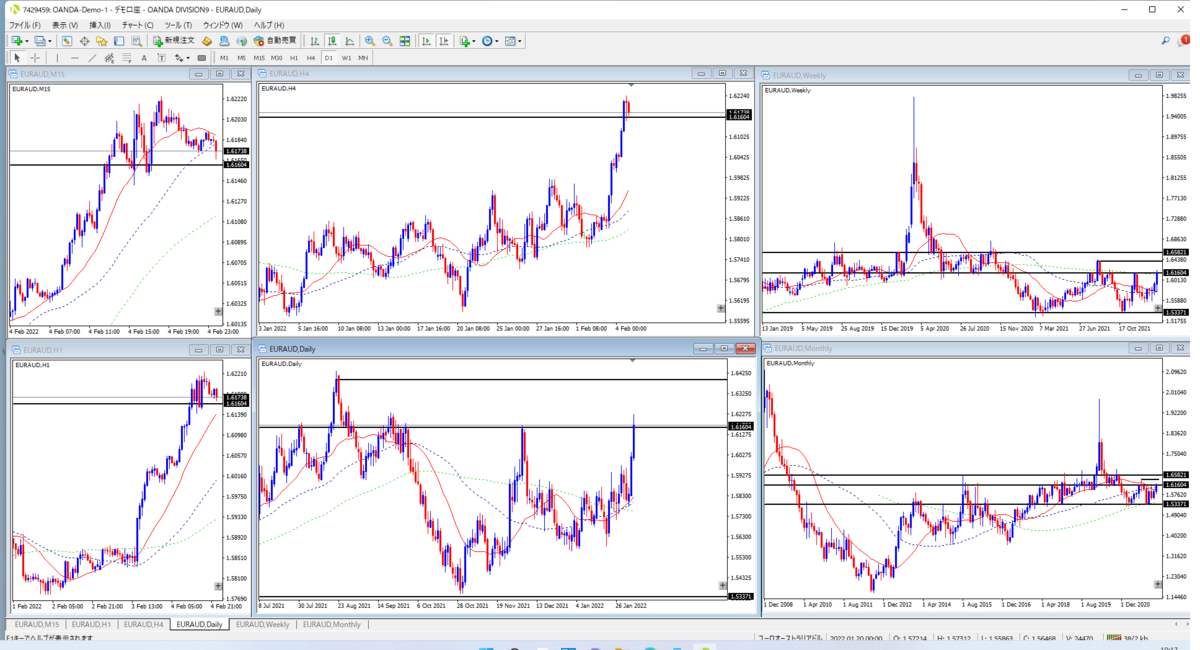This screenshot has width=1200, height=650.
Task: Click the 新規注文 new order button
Action: pyautogui.click(x=174, y=41)
